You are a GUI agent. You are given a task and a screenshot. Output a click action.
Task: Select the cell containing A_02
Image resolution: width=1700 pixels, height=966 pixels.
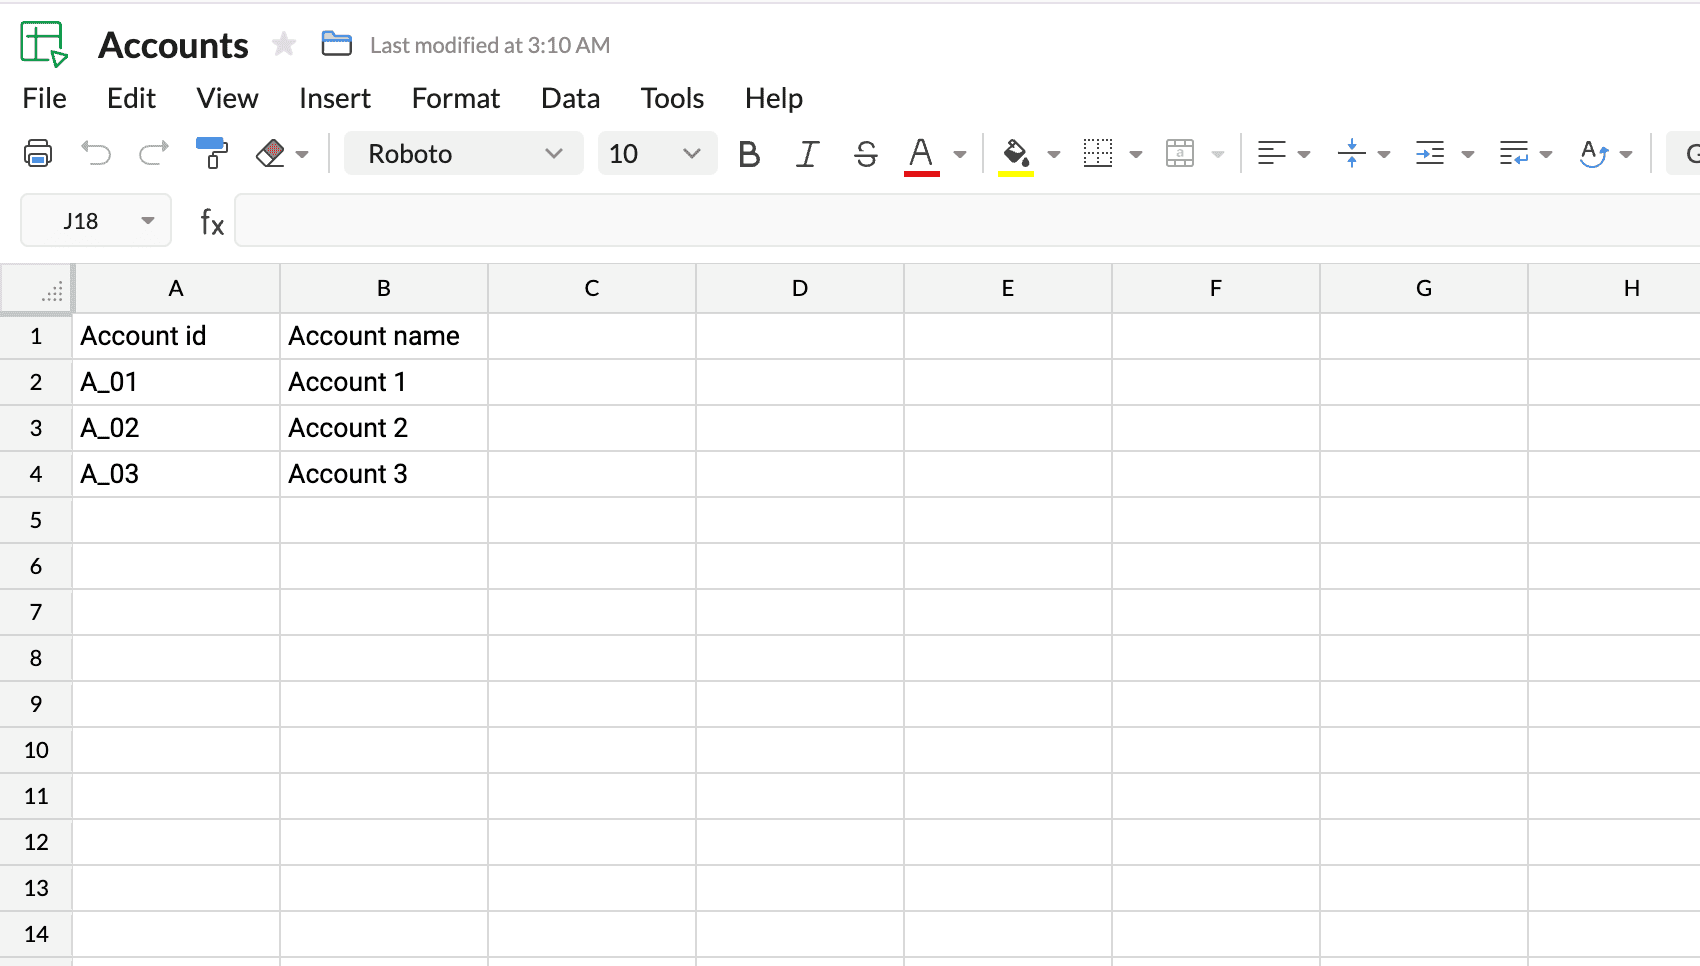[176, 428]
